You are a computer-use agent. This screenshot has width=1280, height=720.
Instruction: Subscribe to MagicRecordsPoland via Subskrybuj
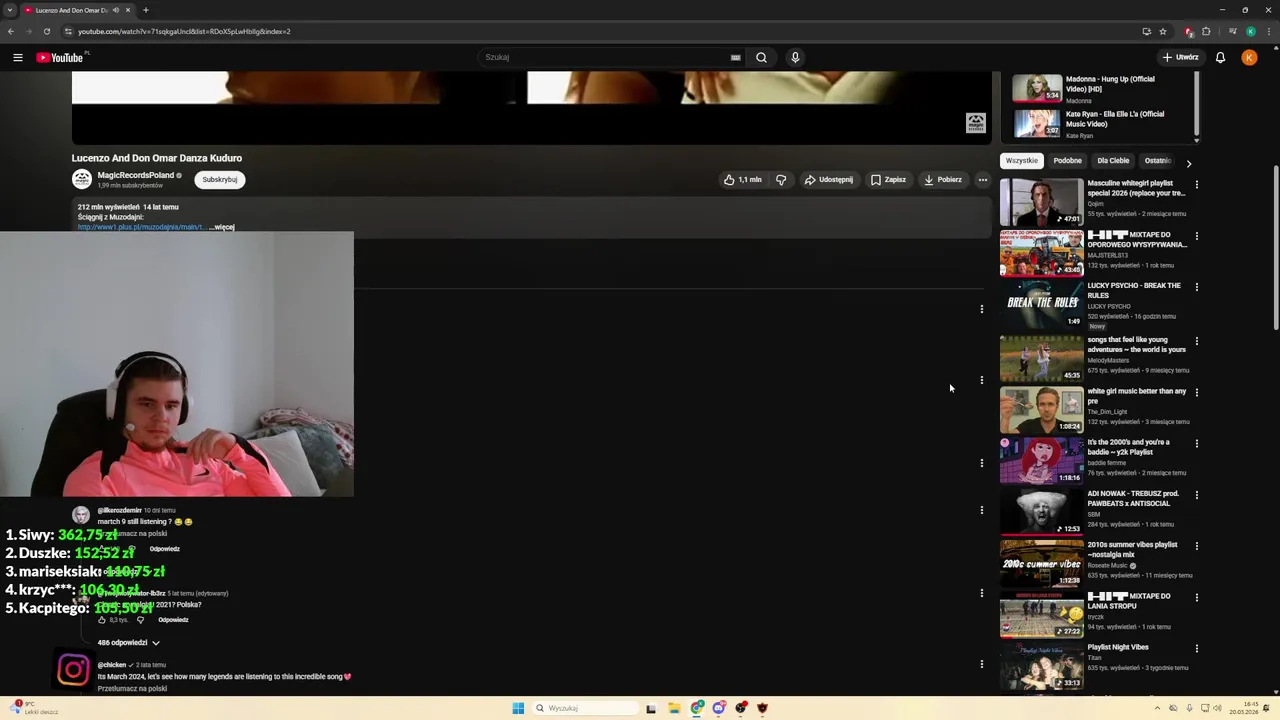coord(220,180)
